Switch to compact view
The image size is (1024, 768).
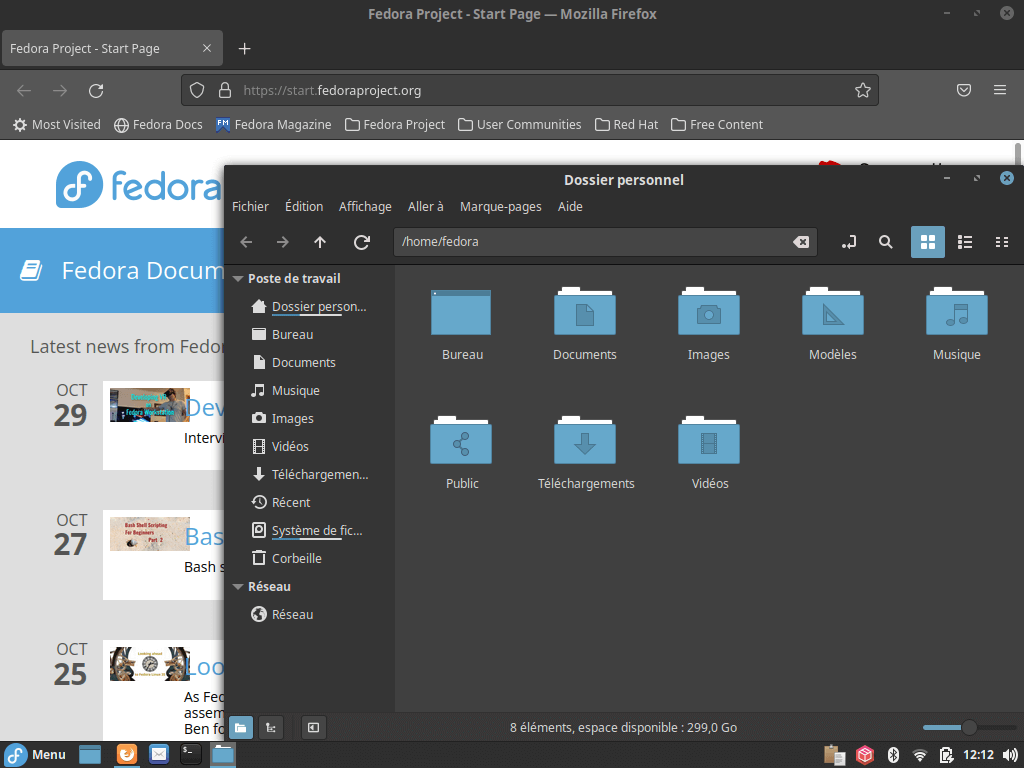(1002, 242)
